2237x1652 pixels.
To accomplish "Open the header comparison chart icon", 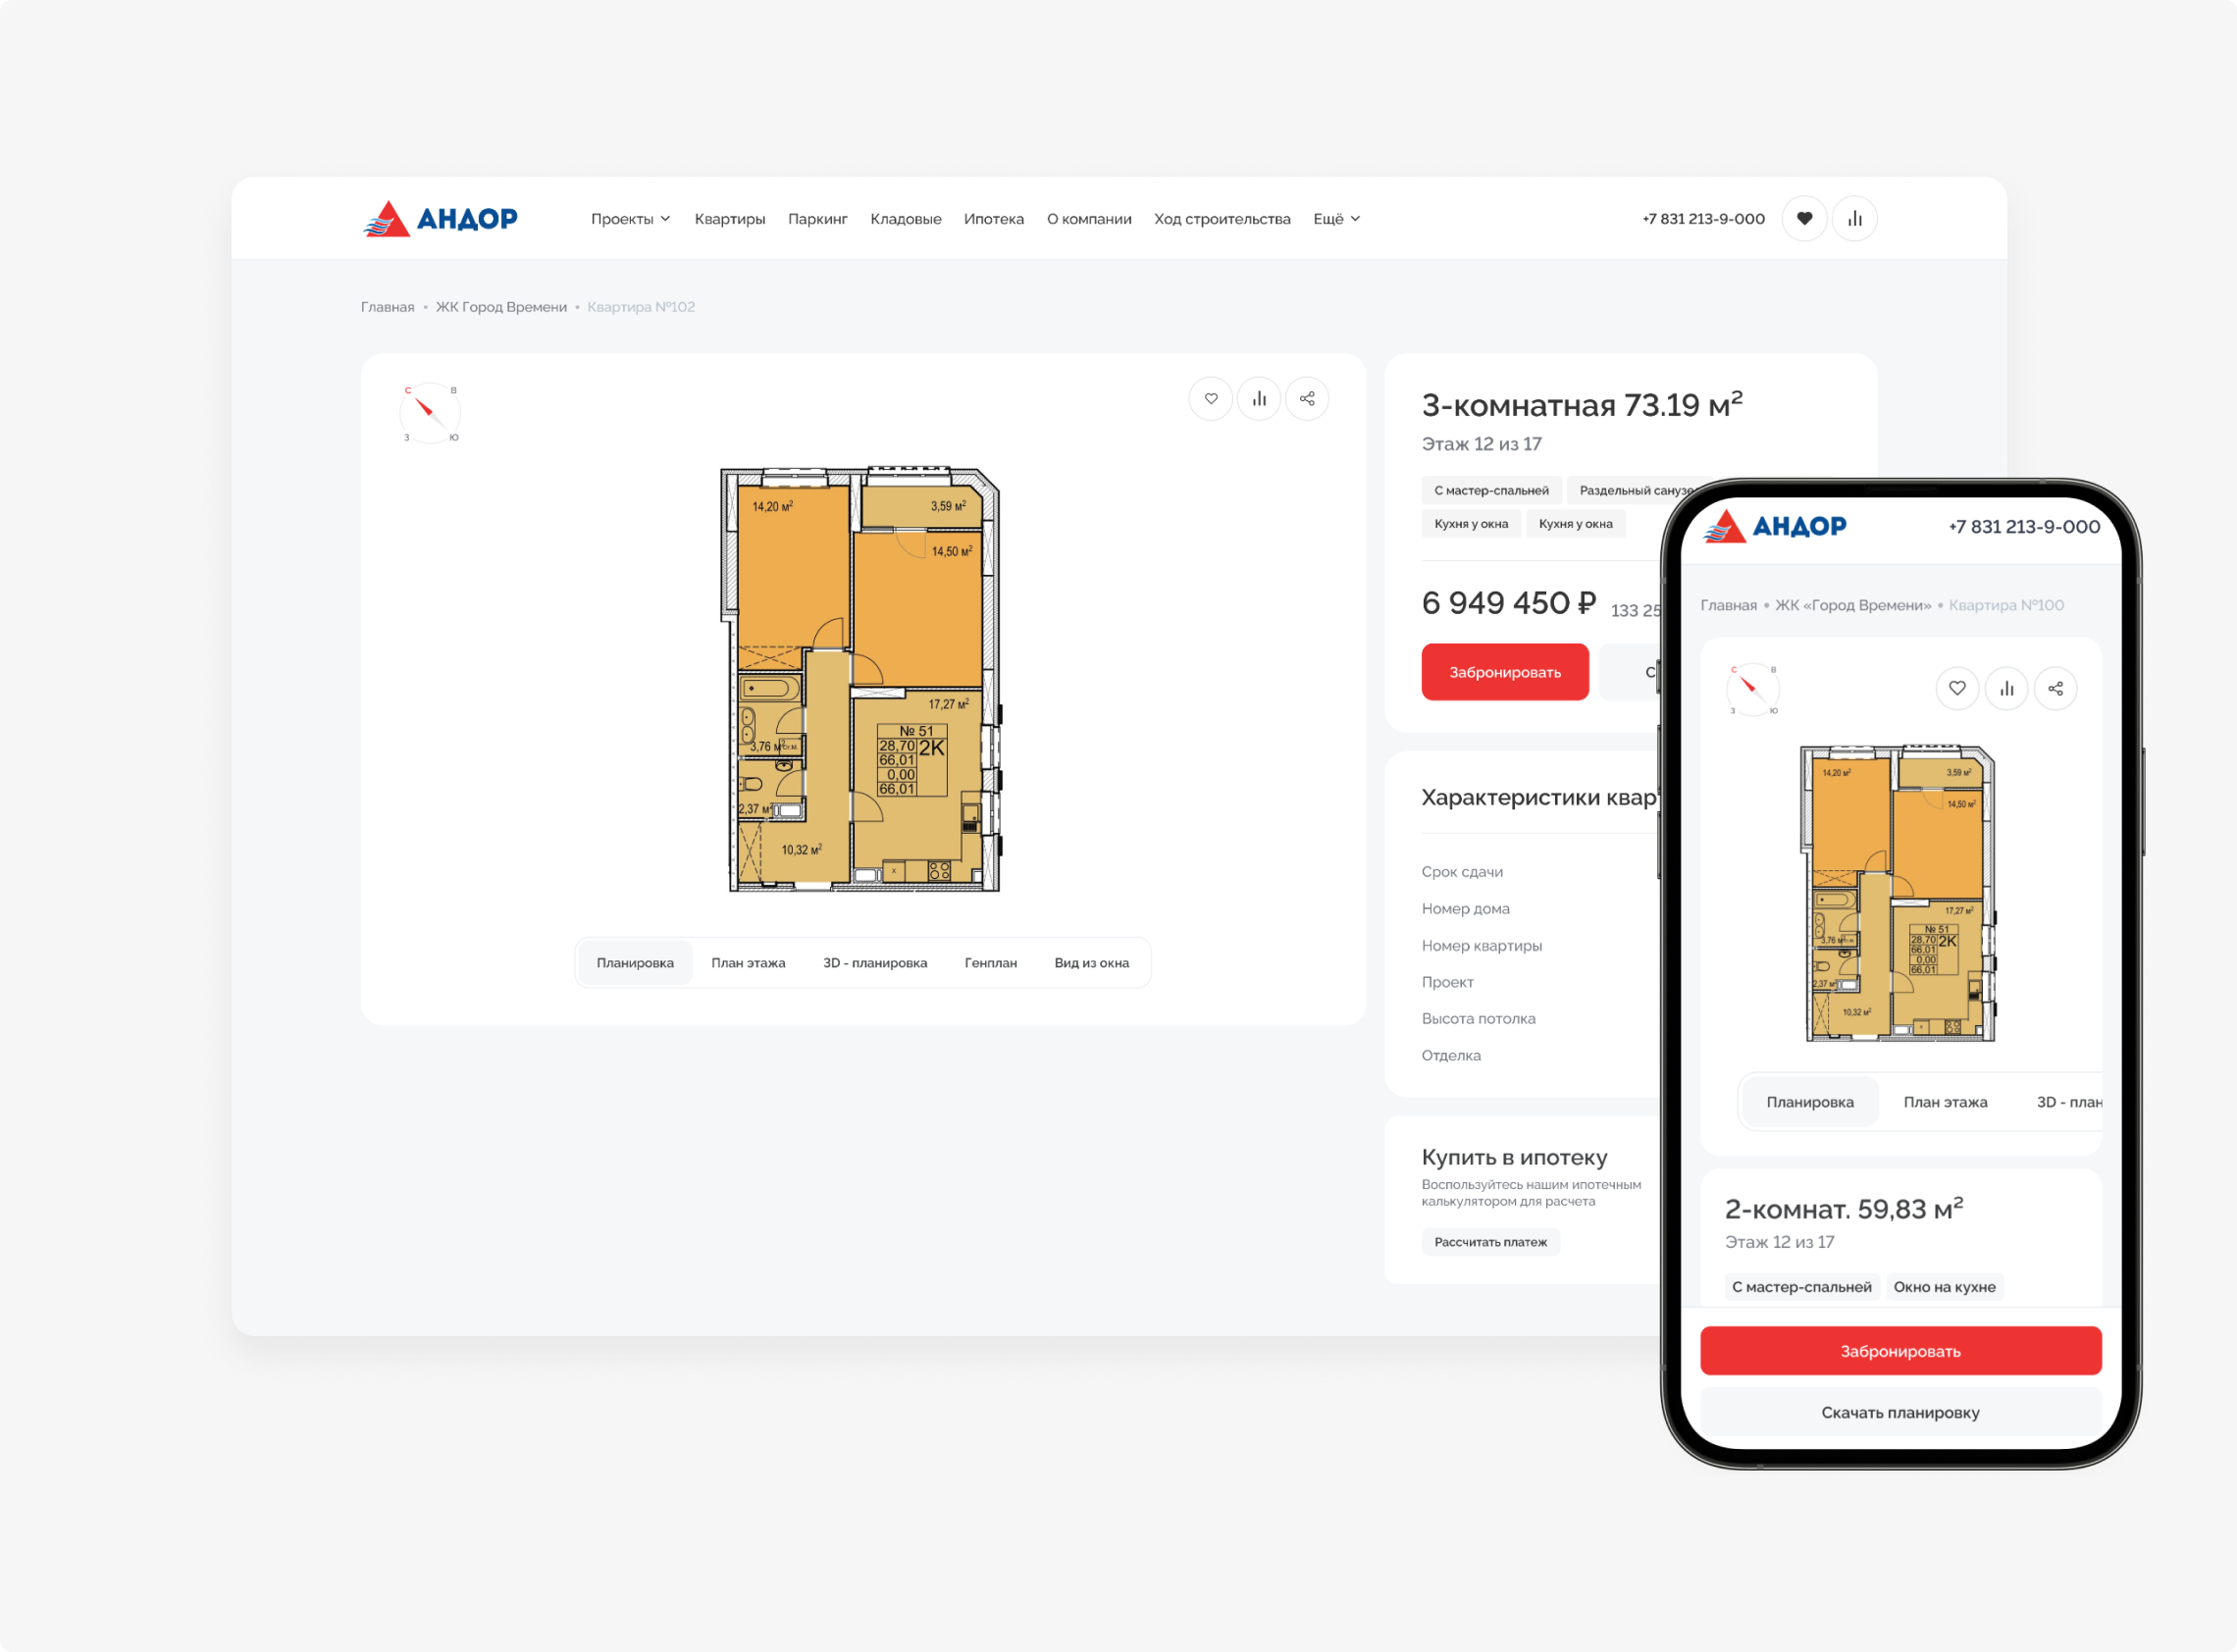I will (1854, 218).
